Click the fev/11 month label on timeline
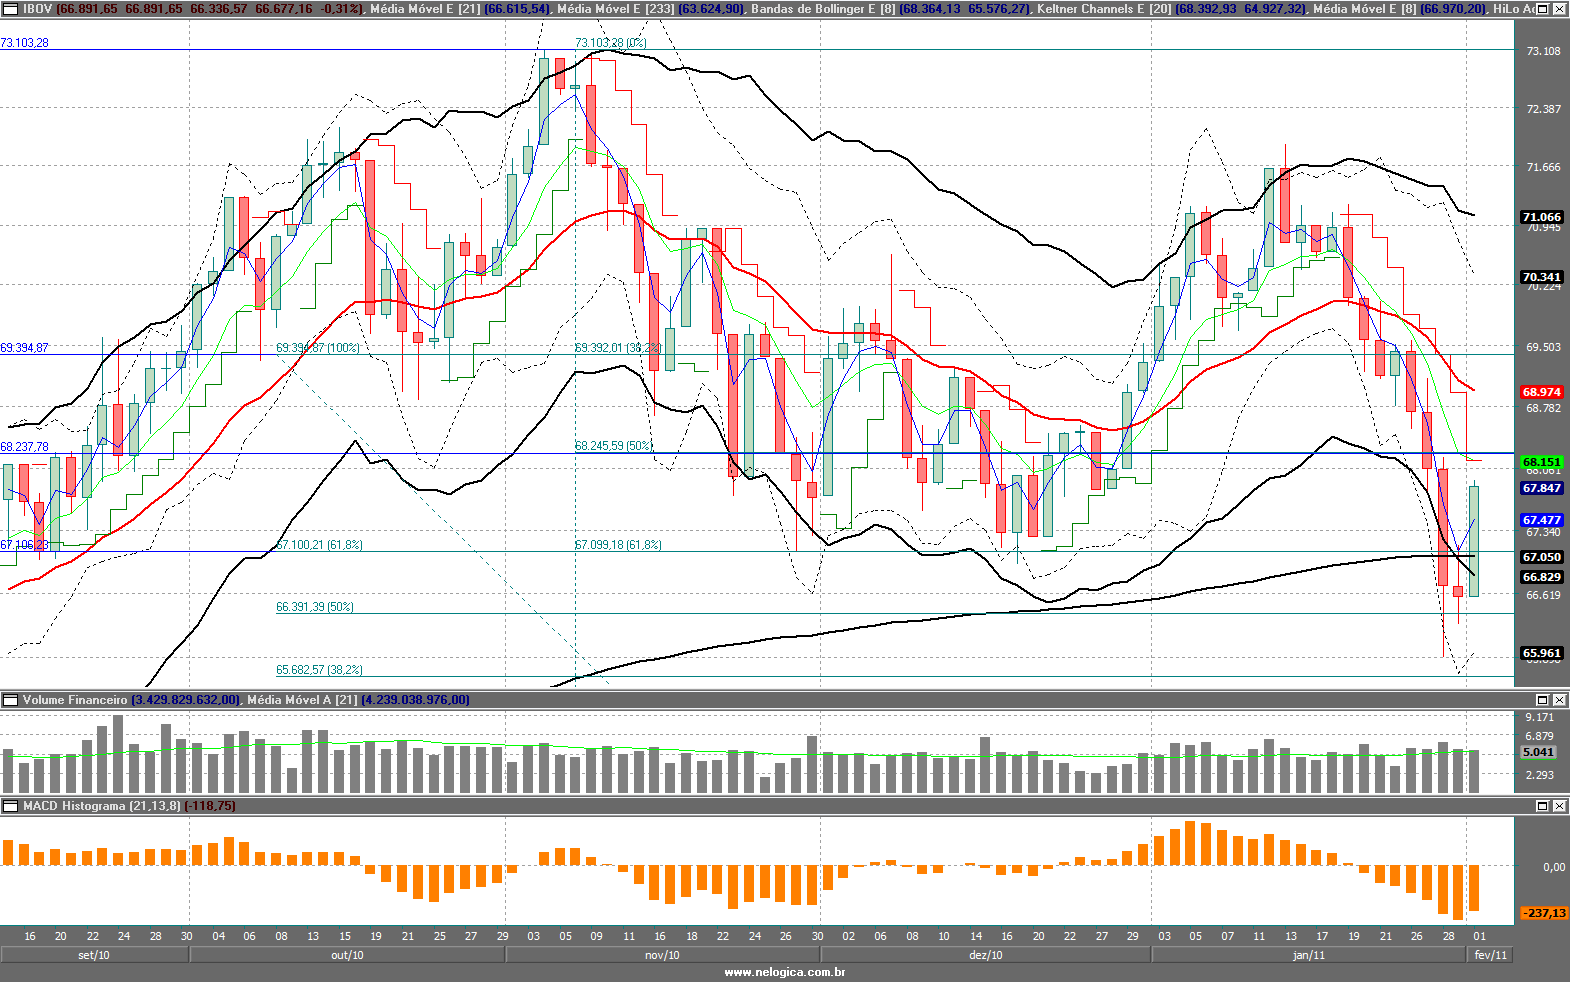The height and width of the screenshot is (982, 1570). pyautogui.click(x=1491, y=955)
